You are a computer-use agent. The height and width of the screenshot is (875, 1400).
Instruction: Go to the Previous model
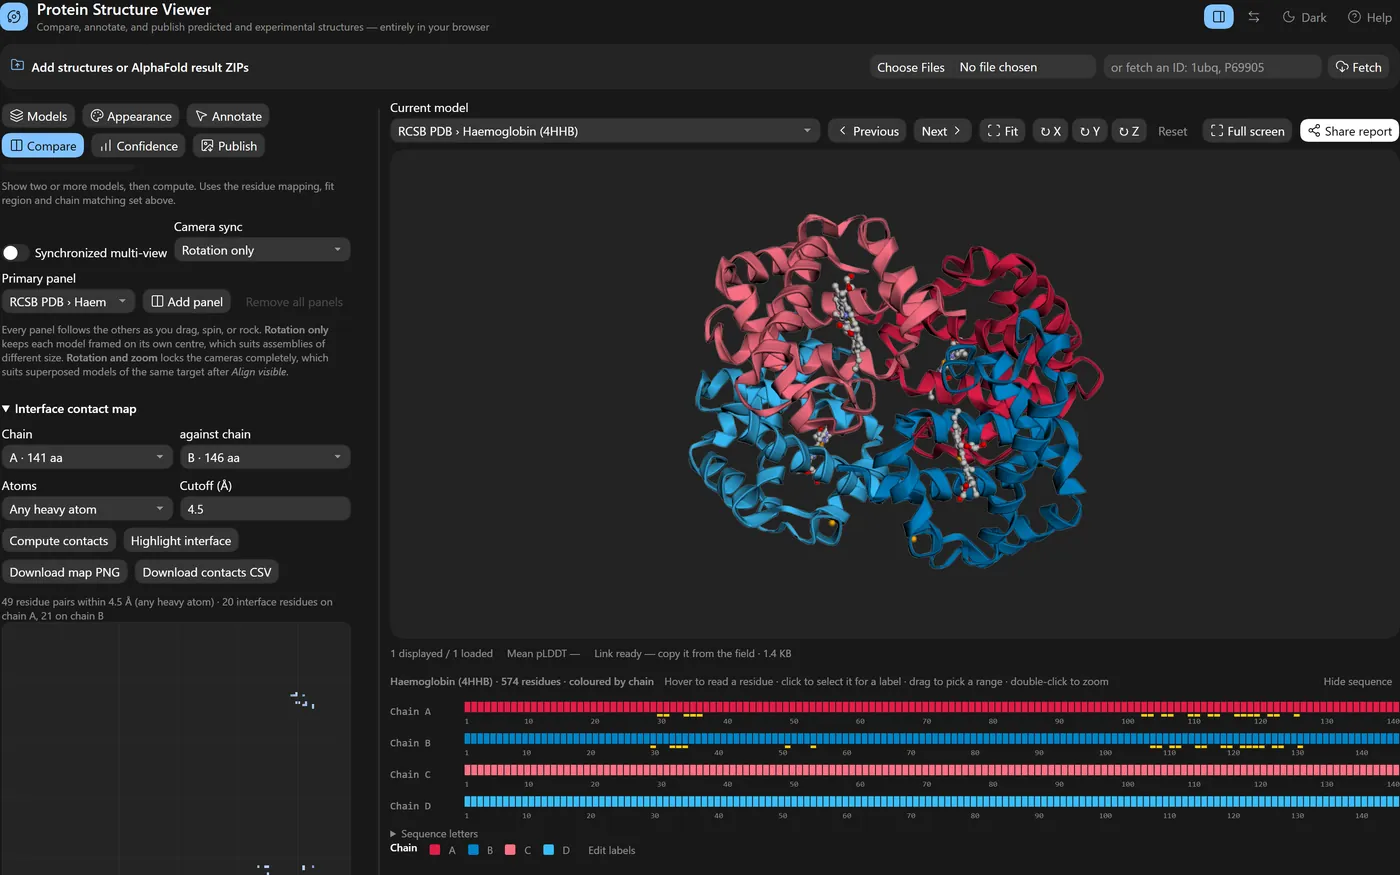(868, 131)
